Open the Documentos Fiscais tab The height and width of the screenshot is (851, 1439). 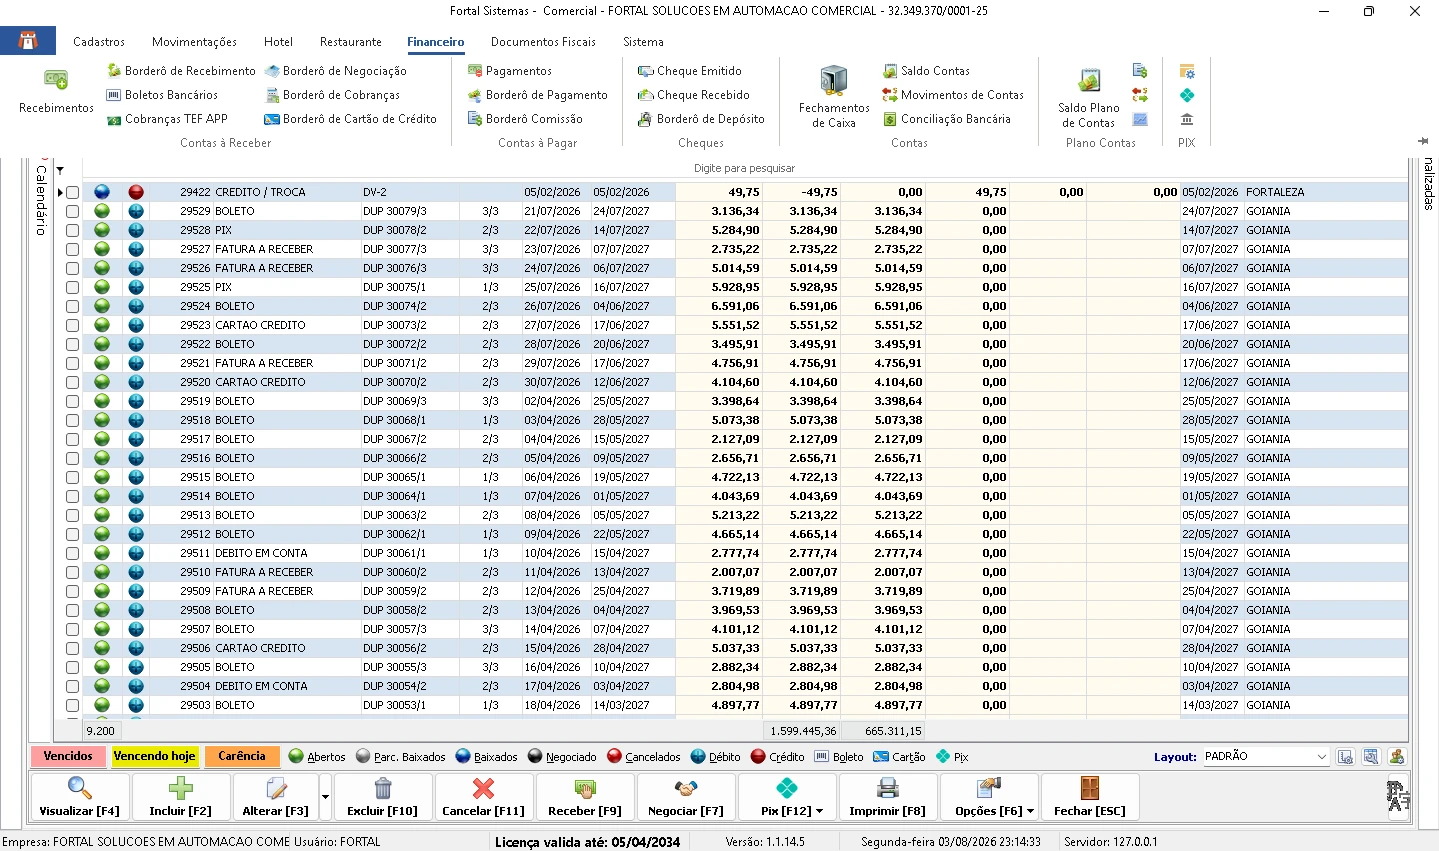pyautogui.click(x=543, y=42)
